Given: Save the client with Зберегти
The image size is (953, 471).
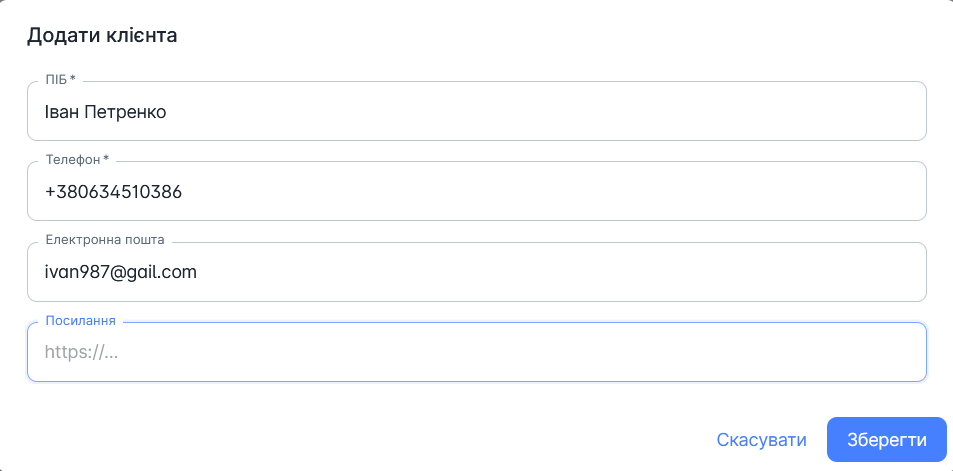Looking at the screenshot, I should click(887, 439).
